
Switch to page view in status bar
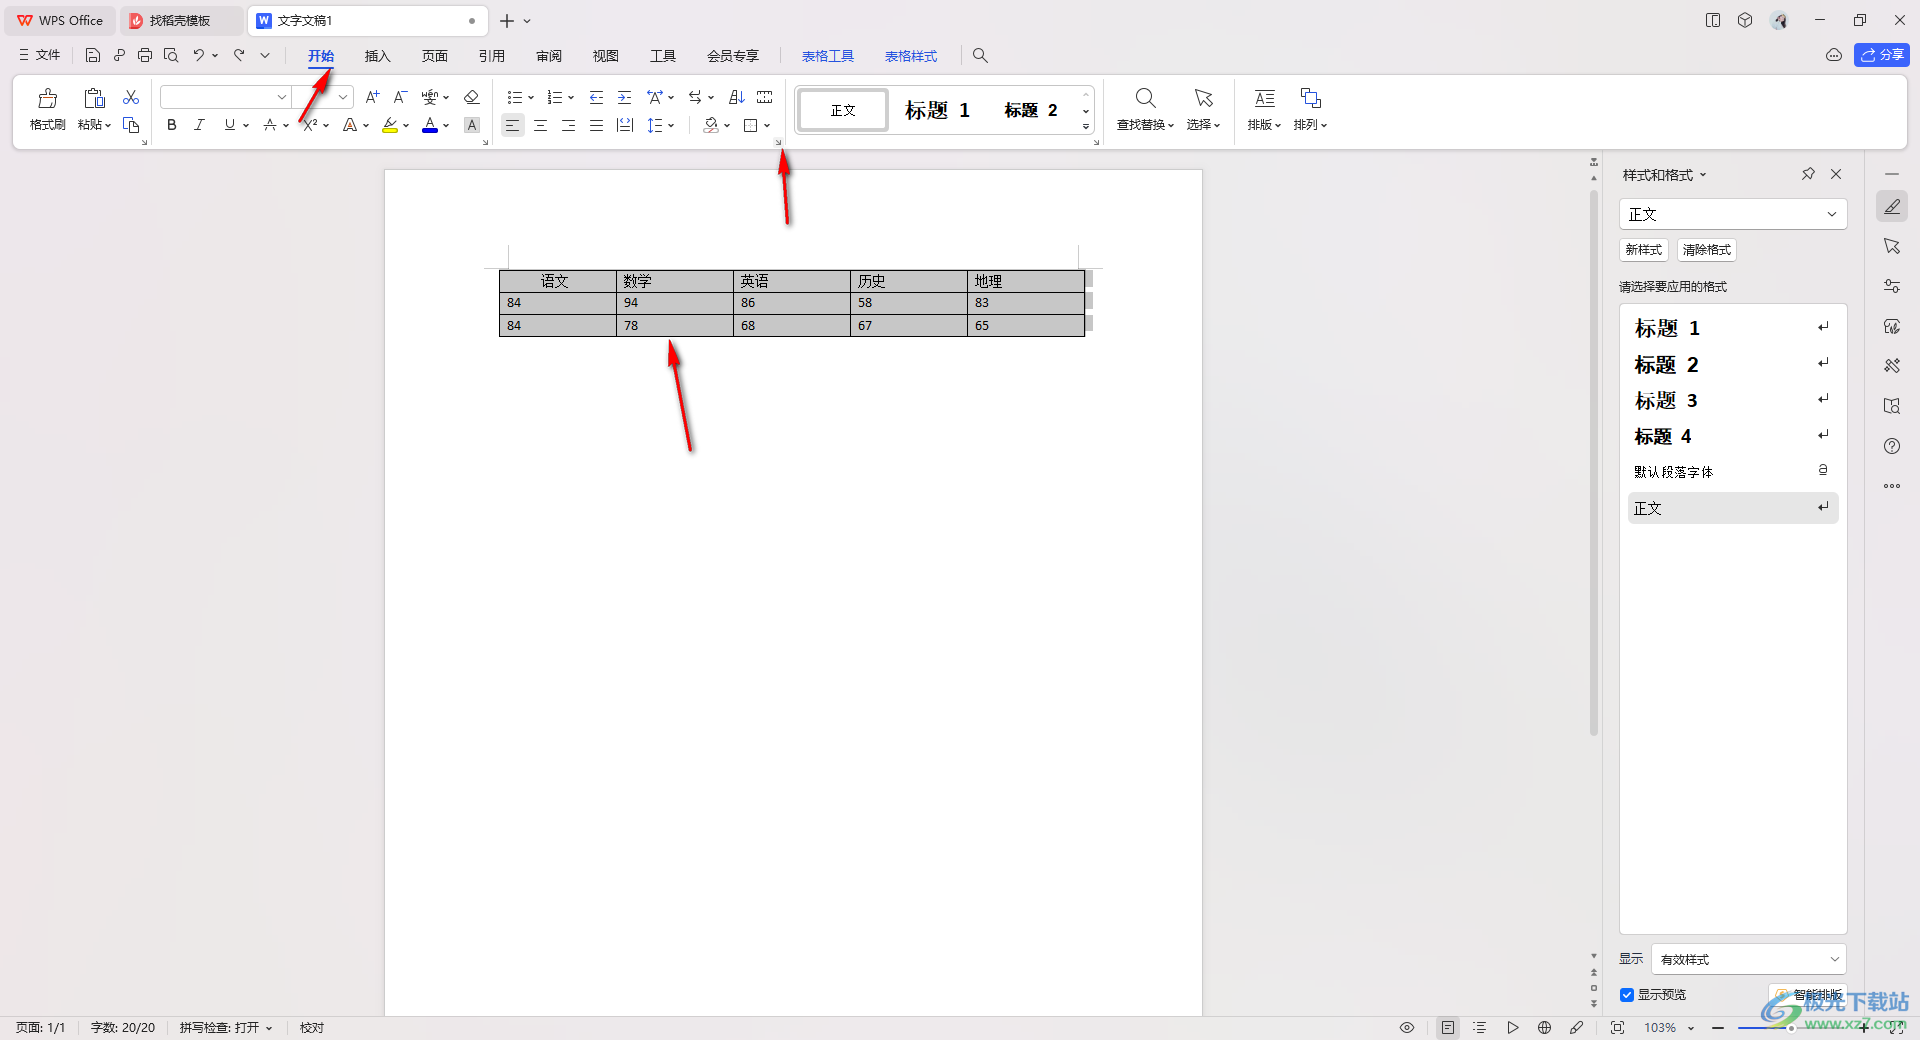coord(1448,1028)
